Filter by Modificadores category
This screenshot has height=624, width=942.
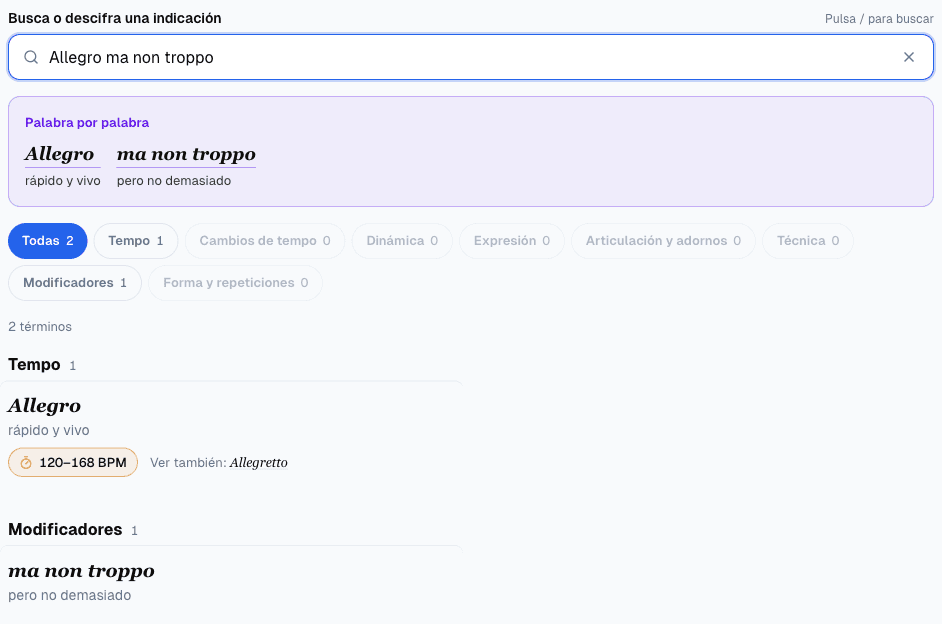(75, 283)
